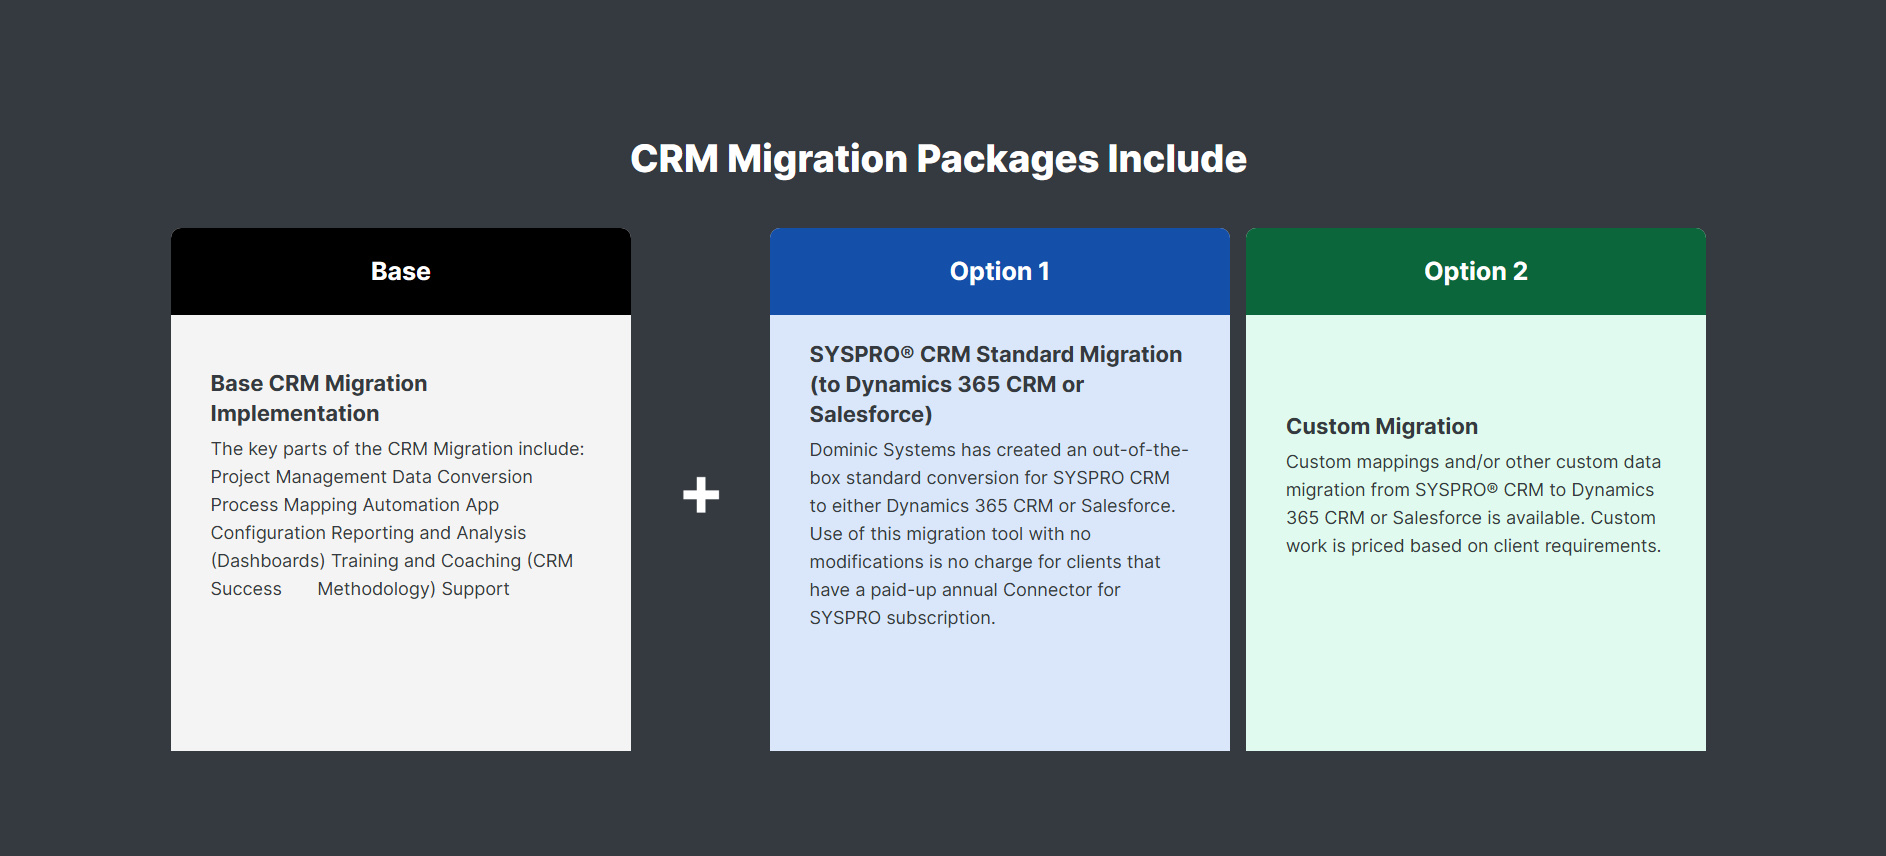Click the white plus icon between cards
Screen dimensions: 1886x856
pyautogui.click(x=701, y=494)
